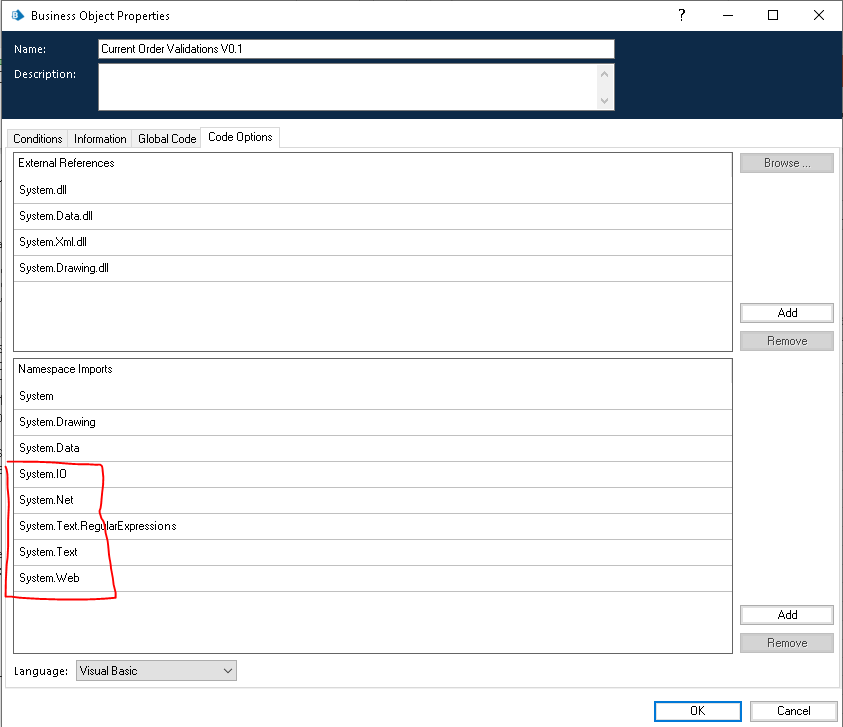Add a new external reference

[x=787, y=313]
